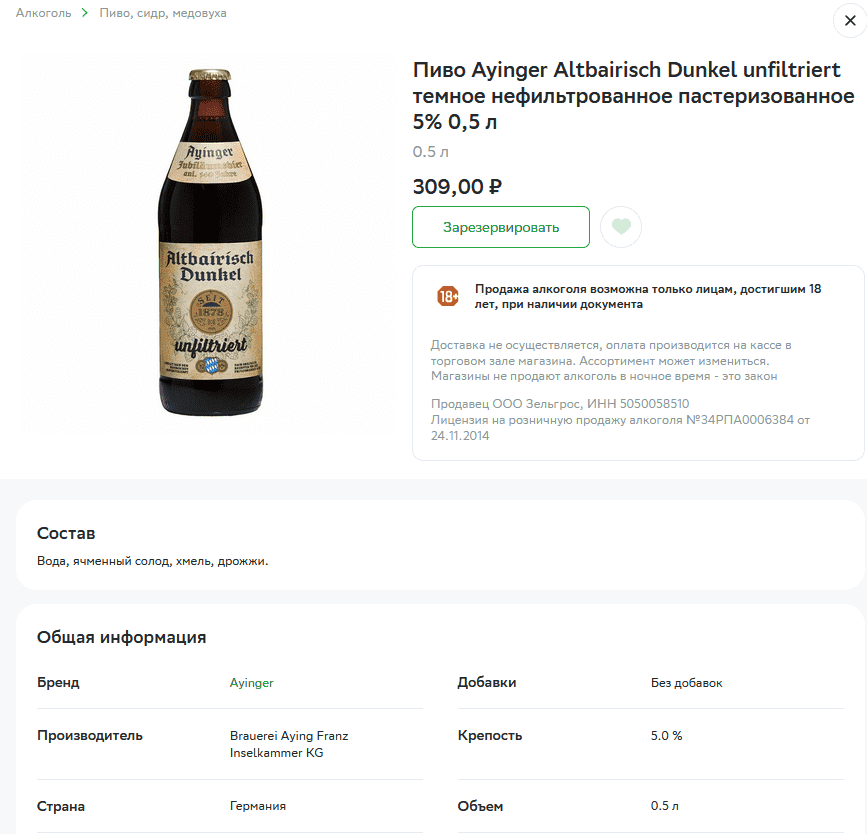Click the Крепость 5.0 % value

pos(666,736)
